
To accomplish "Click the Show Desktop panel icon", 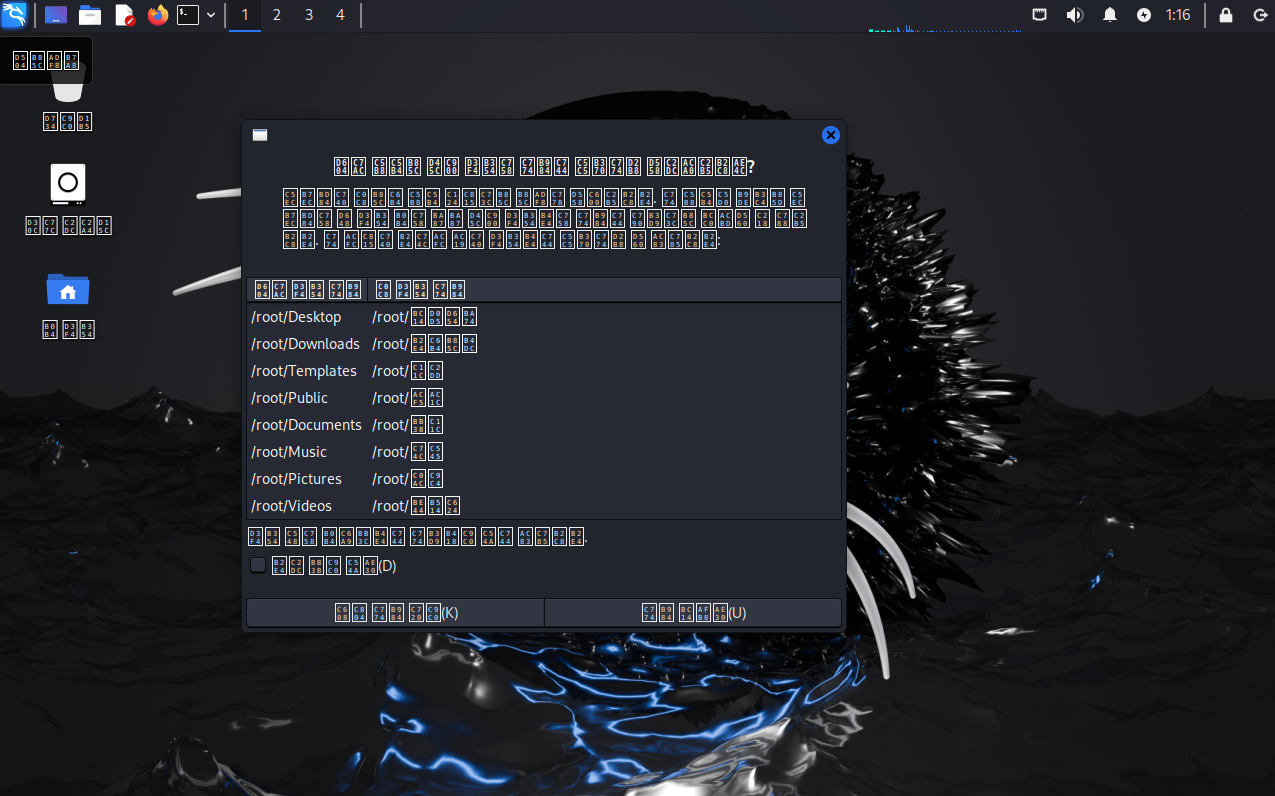I will click(57, 15).
